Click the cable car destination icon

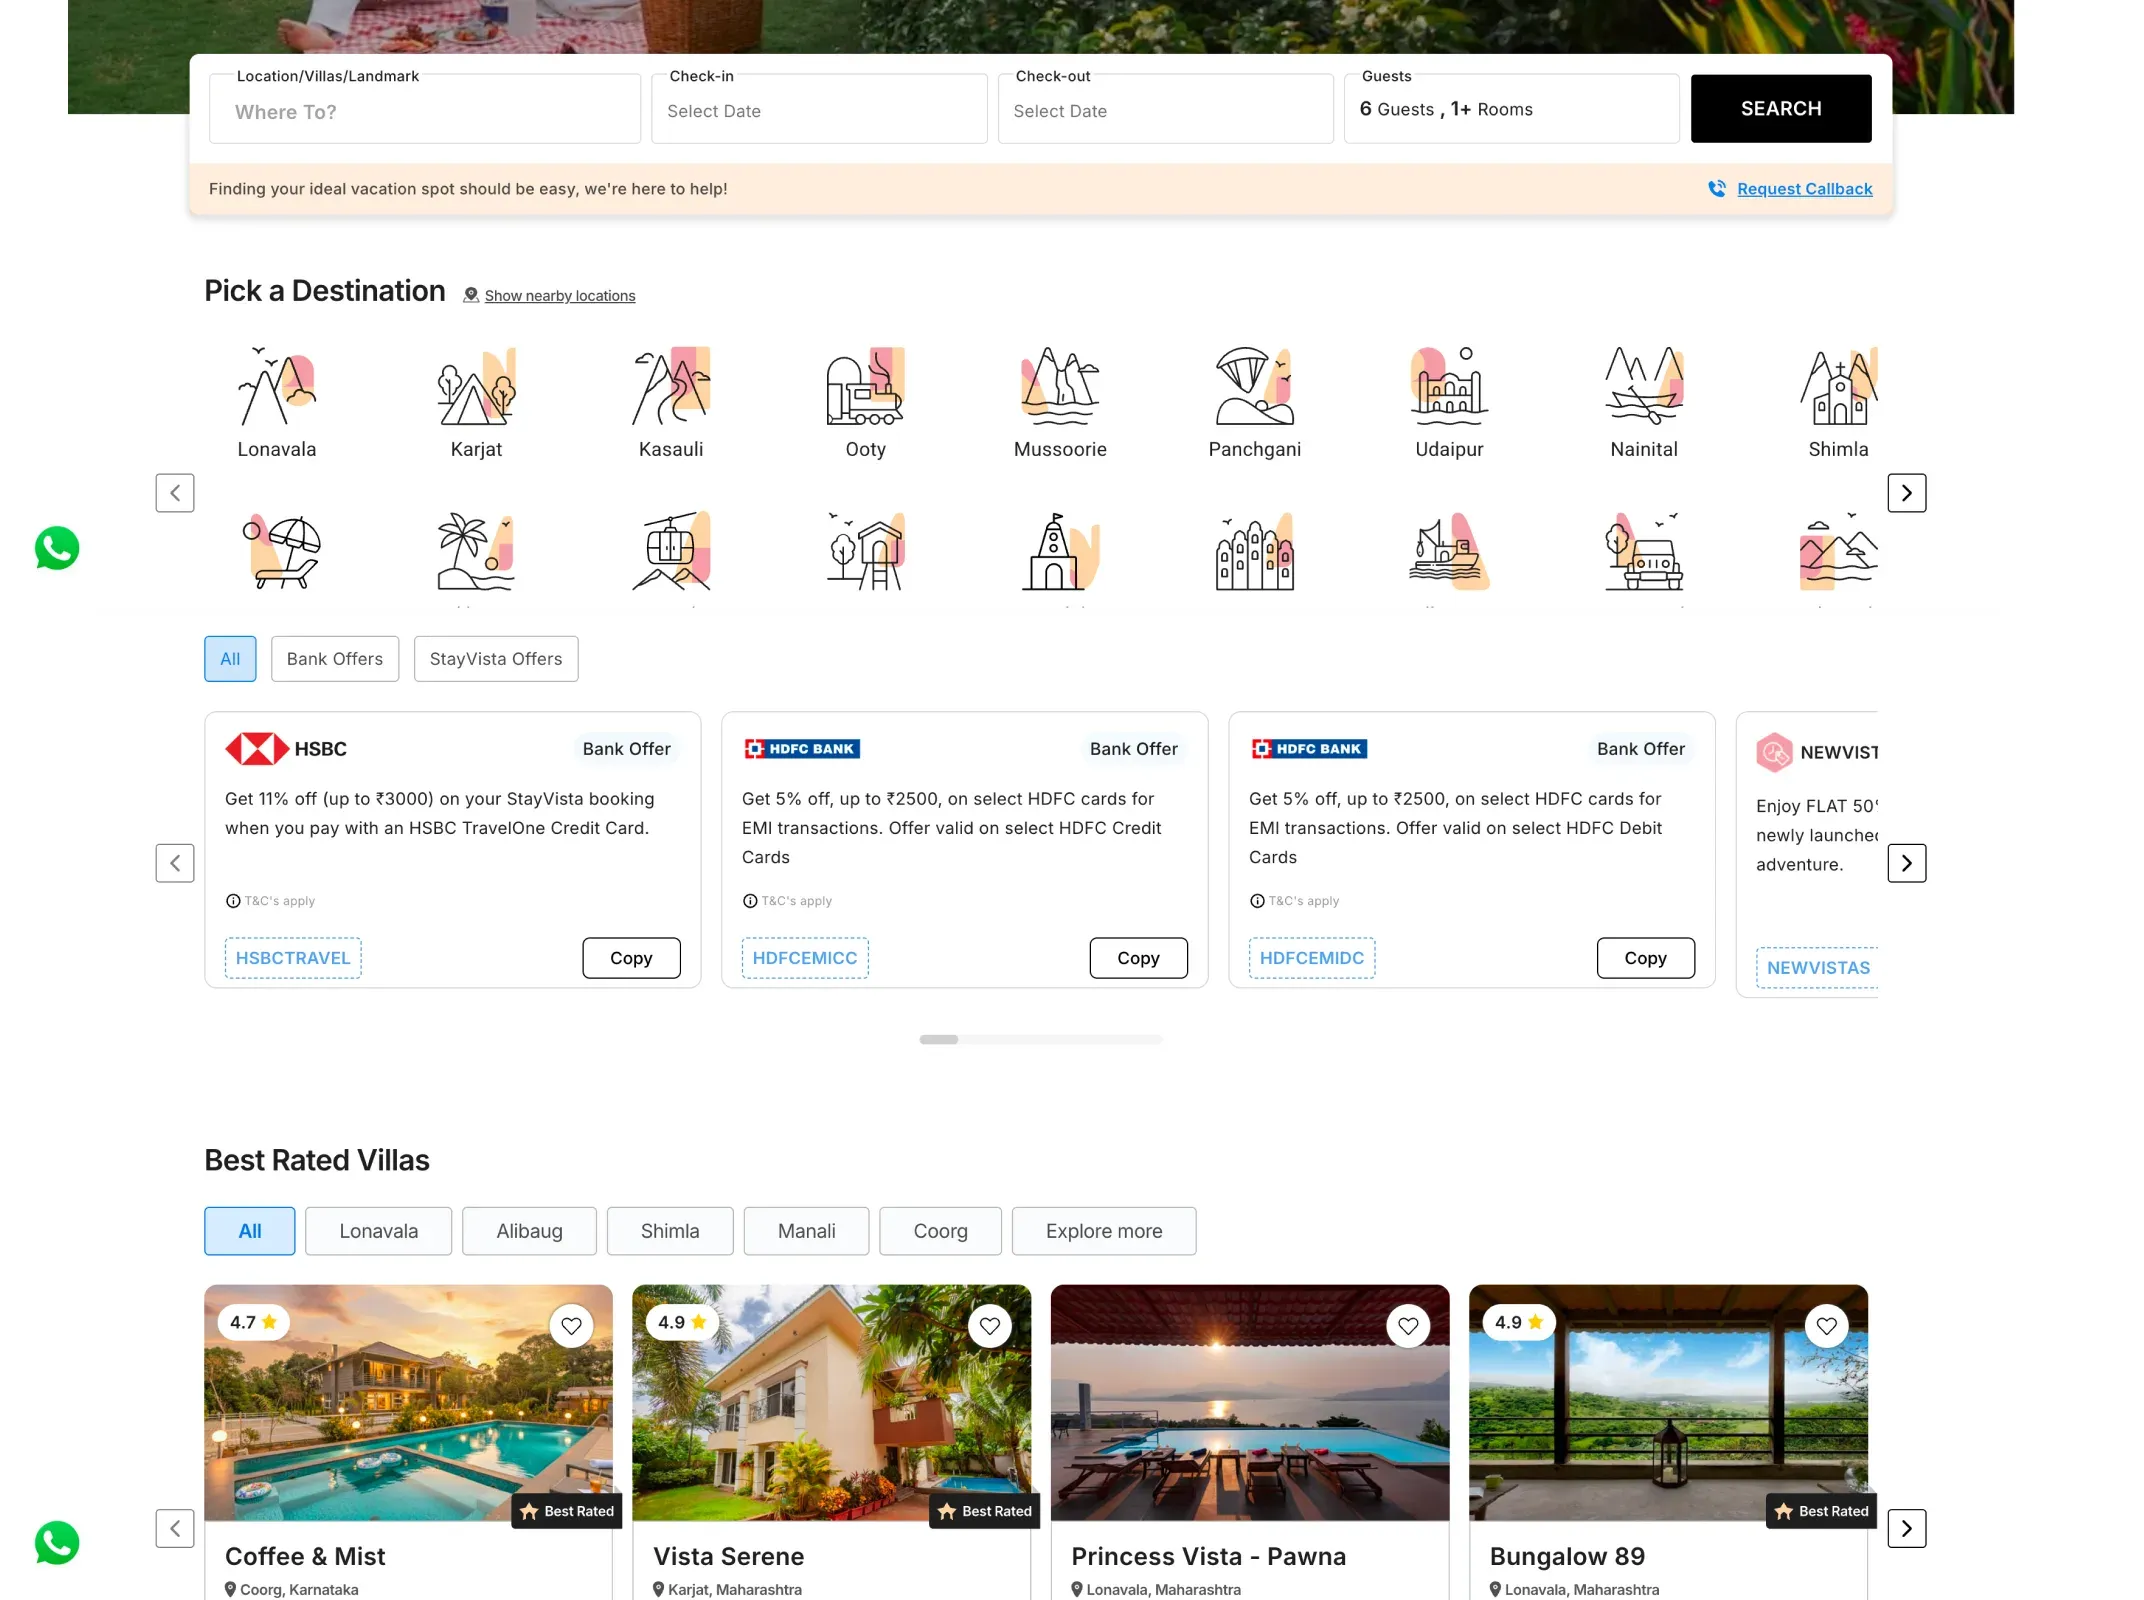click(671, 551)
